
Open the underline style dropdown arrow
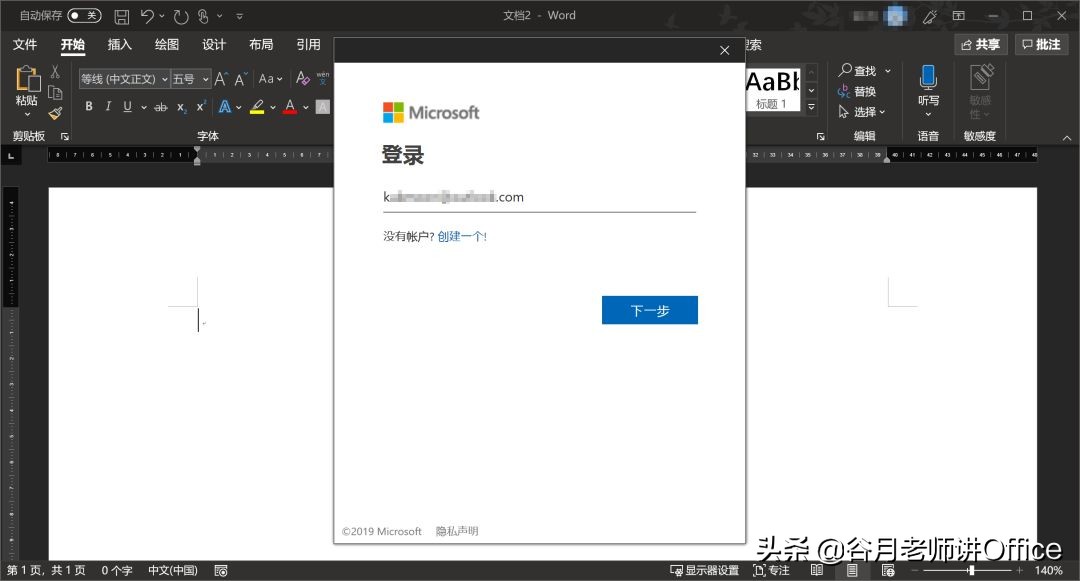tap(143, 107)
